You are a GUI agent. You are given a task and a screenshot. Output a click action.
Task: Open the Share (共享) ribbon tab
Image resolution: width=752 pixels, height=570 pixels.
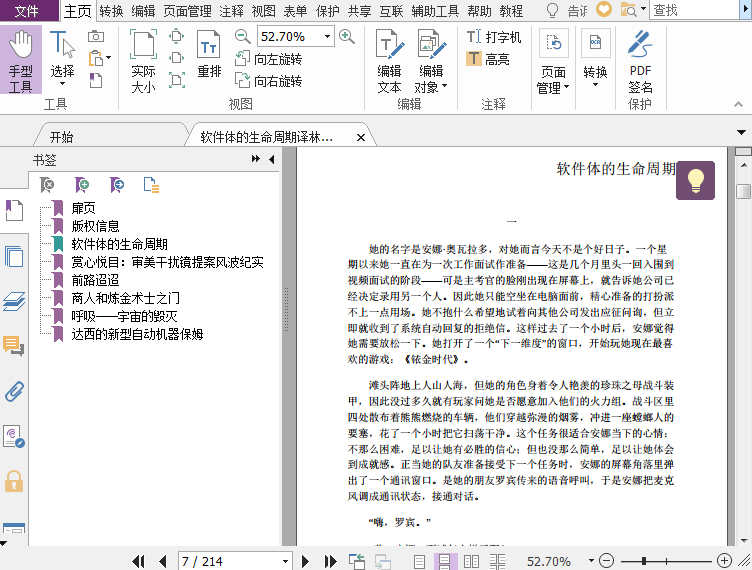click(x=359, y=11)
